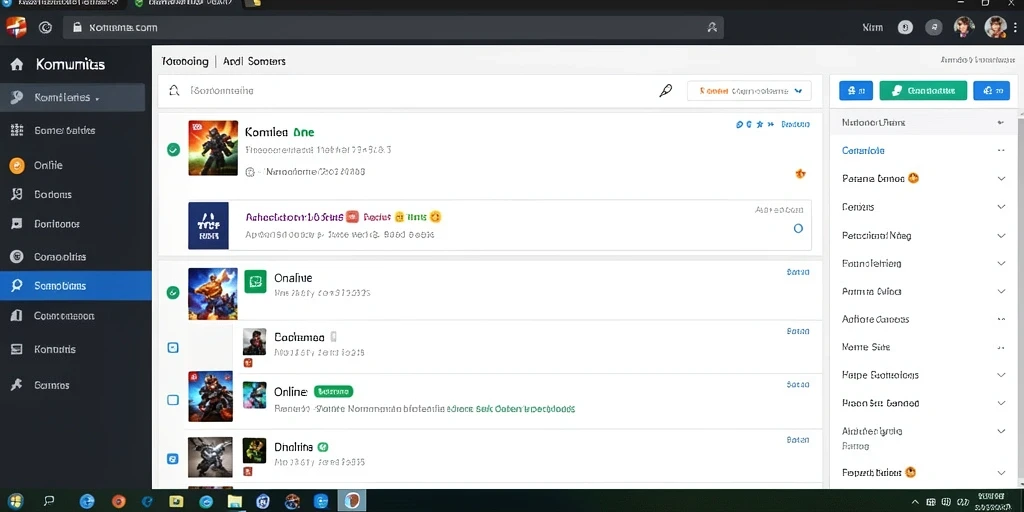
Task: Click the app logo left of reload
Action: (16, 27)
